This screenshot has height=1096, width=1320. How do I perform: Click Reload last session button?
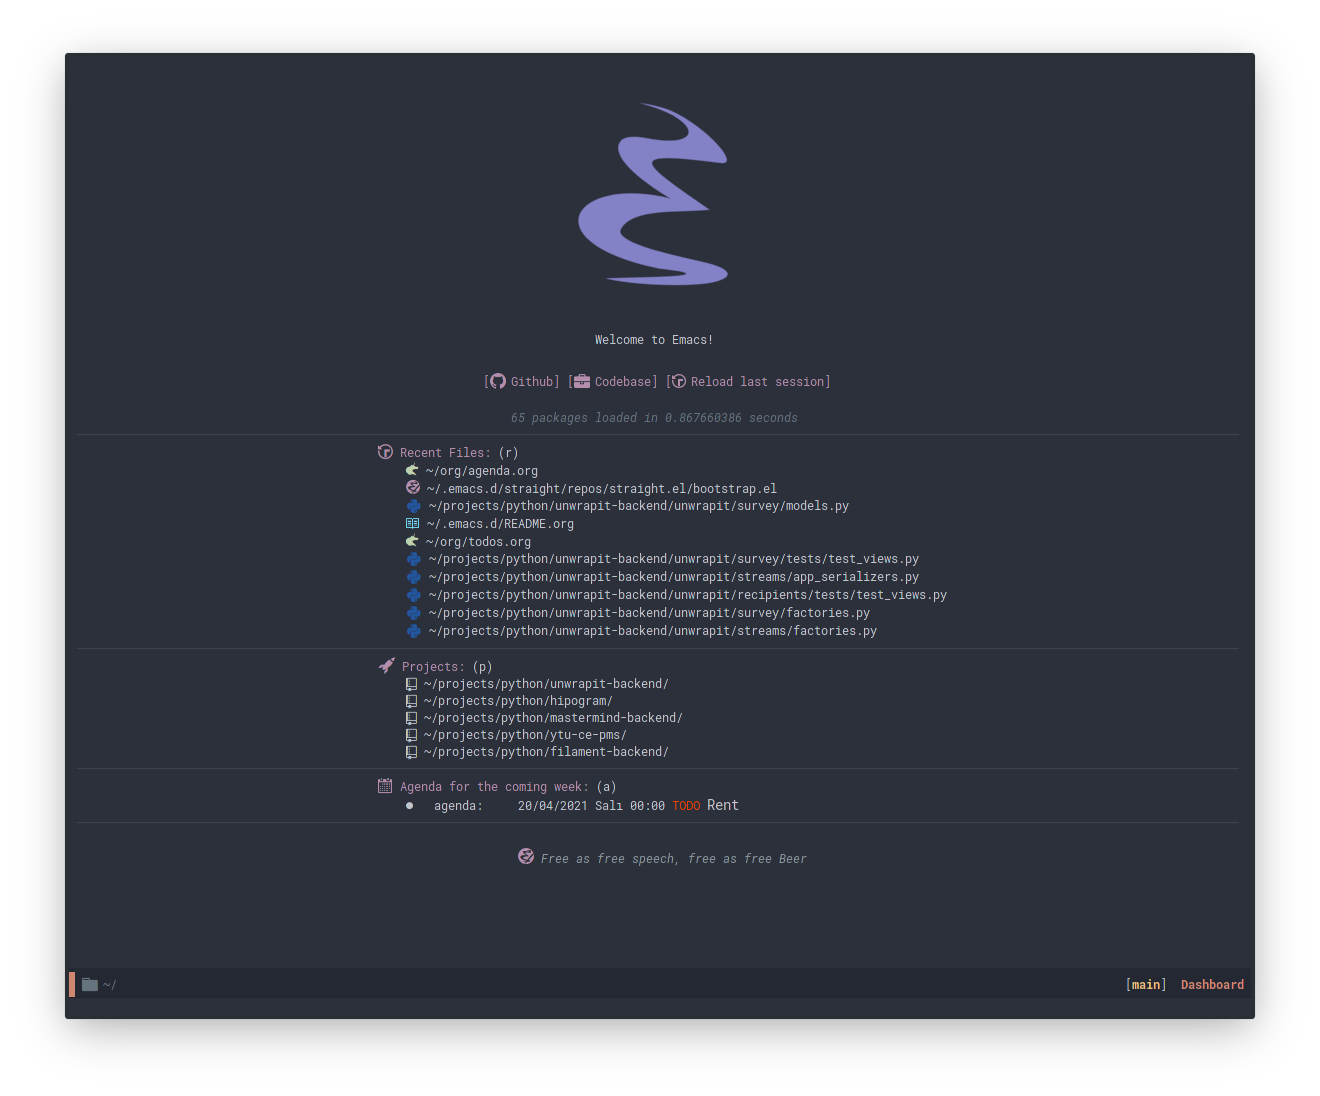(x=748, y=382)
